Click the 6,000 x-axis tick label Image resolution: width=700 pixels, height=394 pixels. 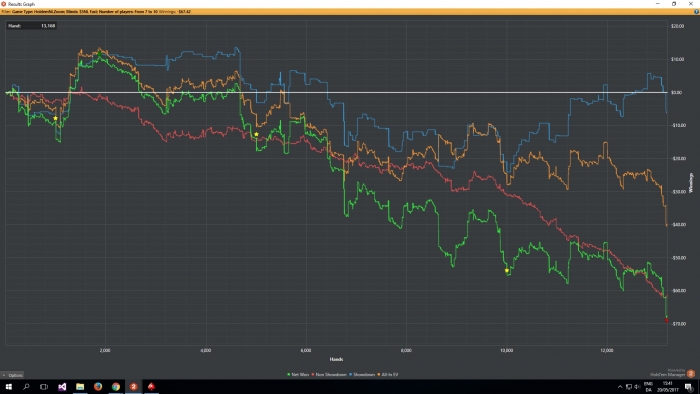click(x=306, y=351)
